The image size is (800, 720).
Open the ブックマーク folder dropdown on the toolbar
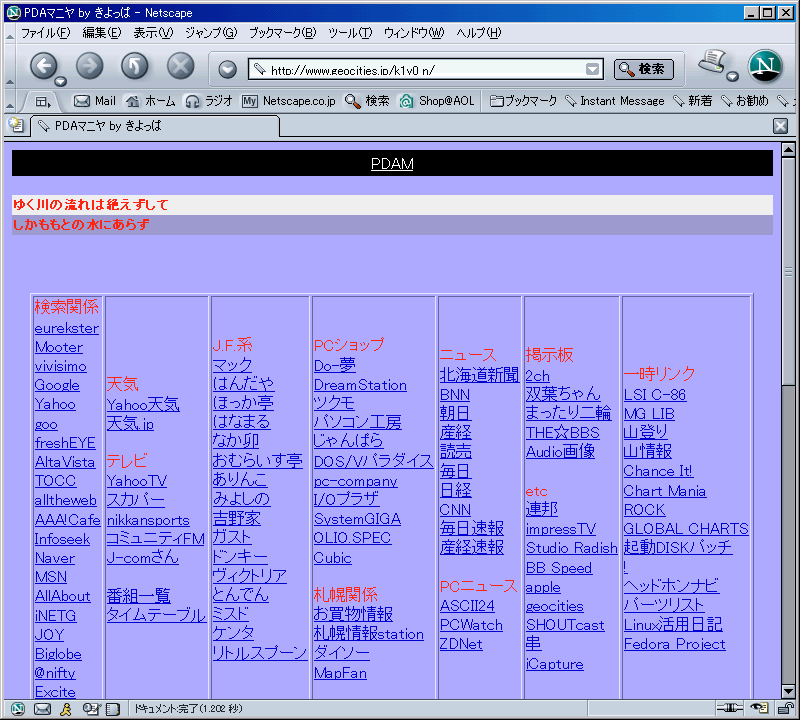click(523, 101)
